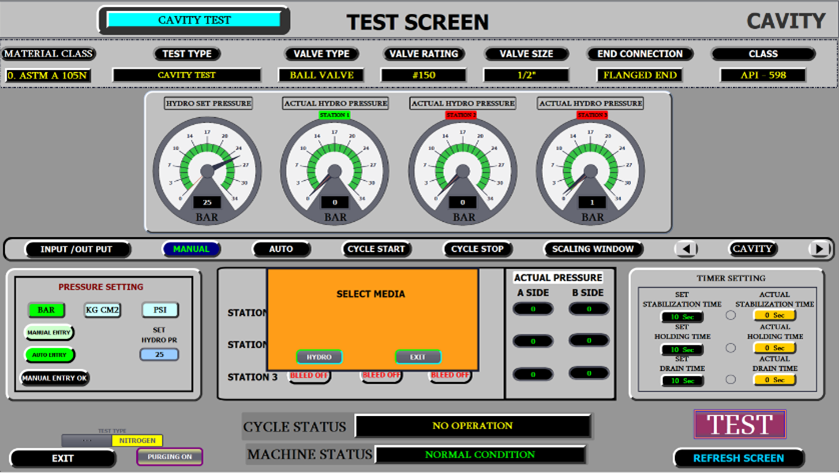Stop the cycle with CYCLE STOP
The width and height of the screenshot is (839, 473).
477,249
